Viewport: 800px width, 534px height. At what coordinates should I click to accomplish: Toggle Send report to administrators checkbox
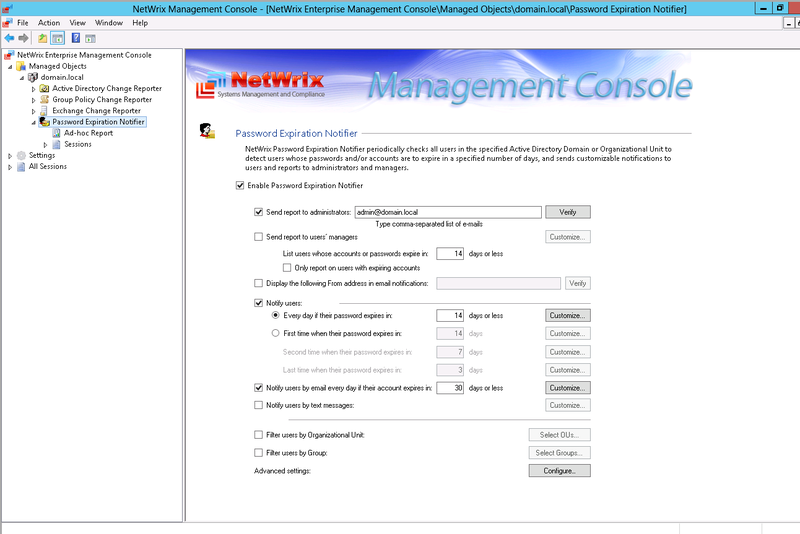(x=259, y=212)
